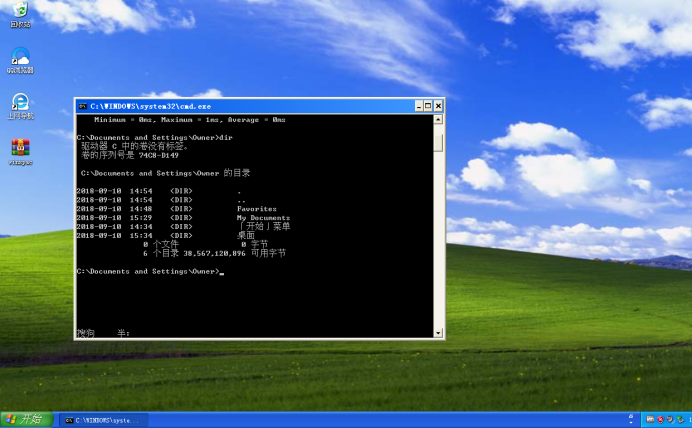Click the ping statistics 'Minimum = 0ms' line
The height and width of the screenshot is (428, 692).
[x=189, y=120]
